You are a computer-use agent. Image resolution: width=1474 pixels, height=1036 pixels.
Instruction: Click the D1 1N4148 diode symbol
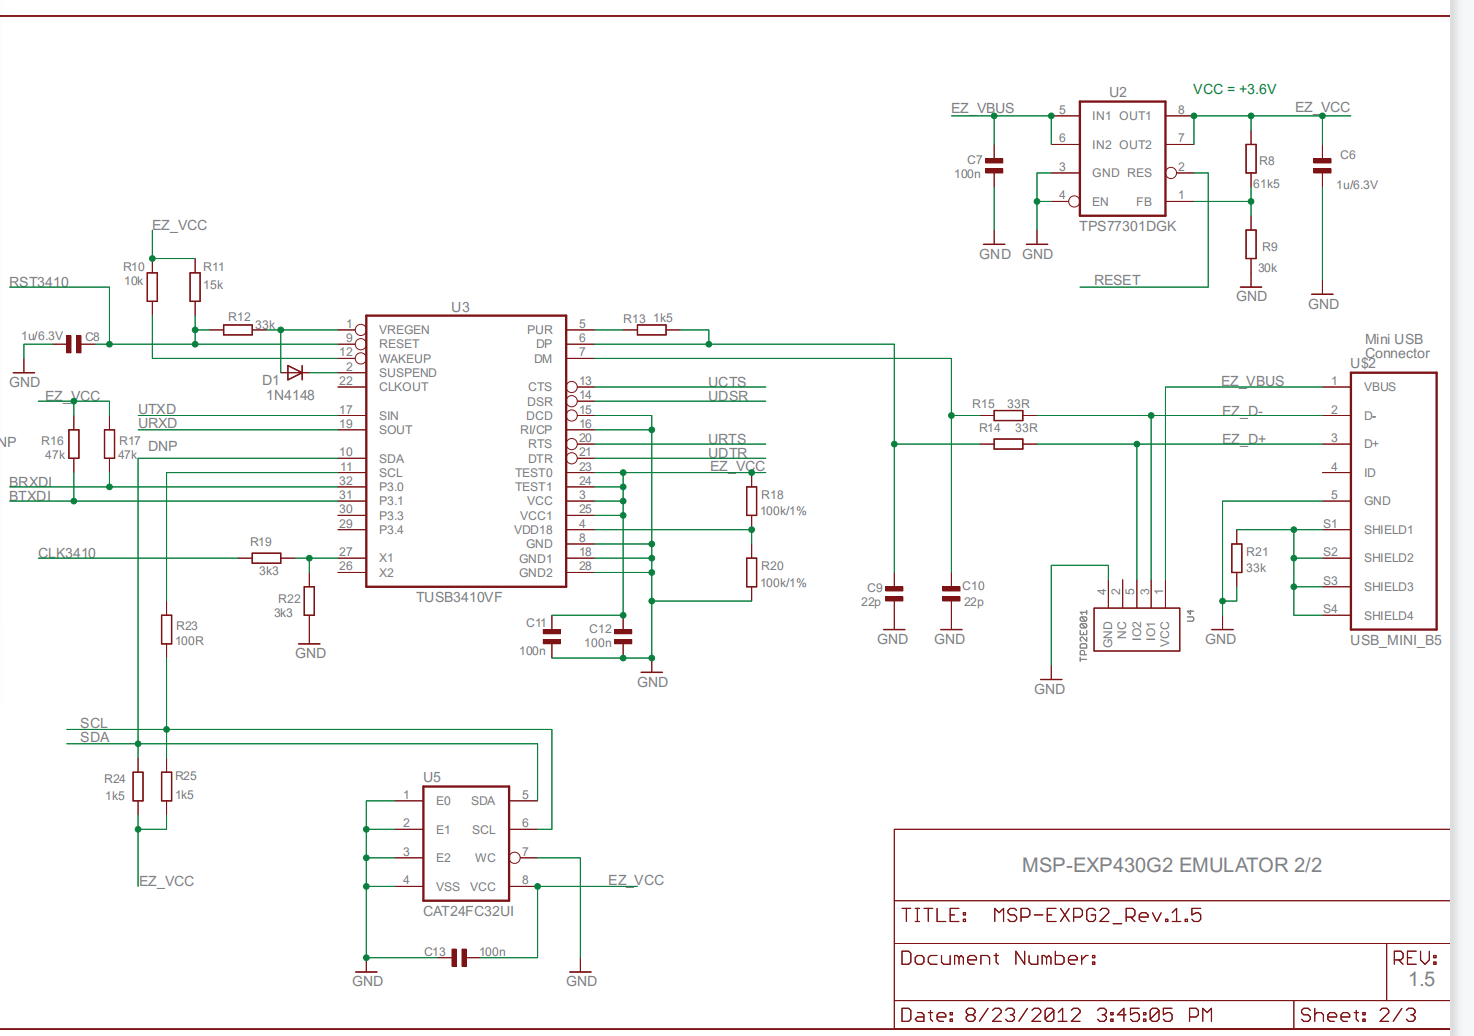(x=295, y=373)
